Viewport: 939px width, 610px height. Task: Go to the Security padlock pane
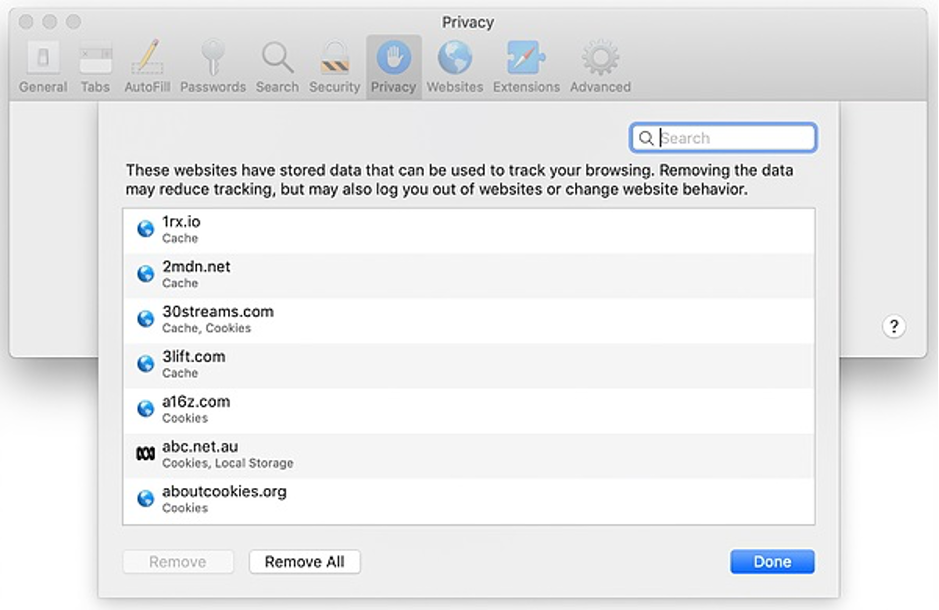[x=334, y=67]
